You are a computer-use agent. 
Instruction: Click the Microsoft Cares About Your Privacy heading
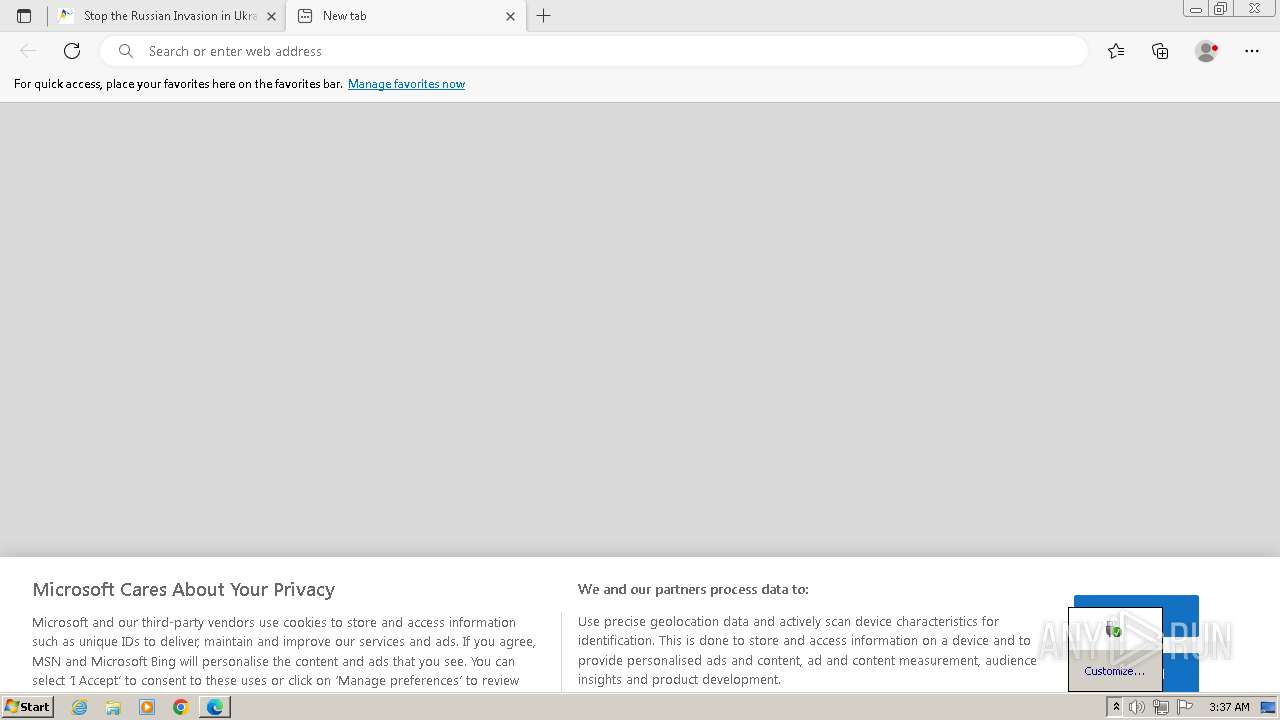(183, 589)
